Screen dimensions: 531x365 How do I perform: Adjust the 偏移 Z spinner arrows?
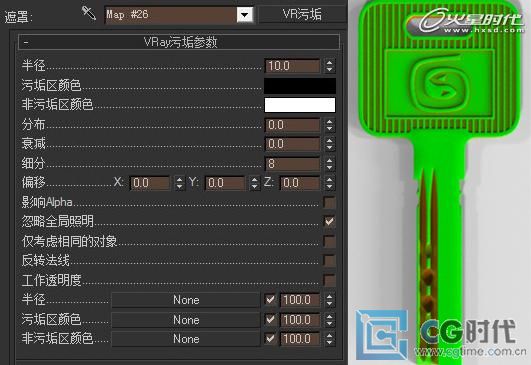pyautogui.click(x=329, y=183)
